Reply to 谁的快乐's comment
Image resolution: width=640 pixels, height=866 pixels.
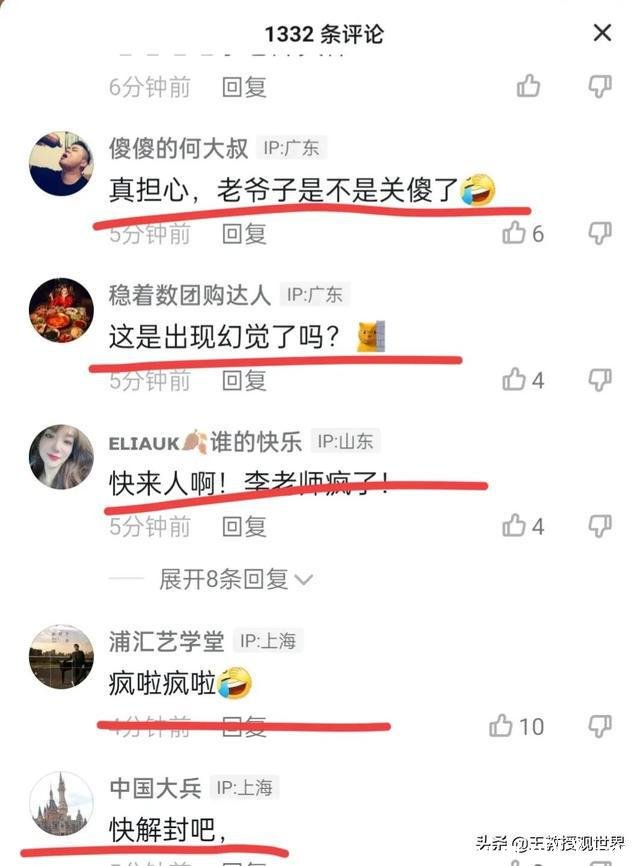[x=244, y=526]
